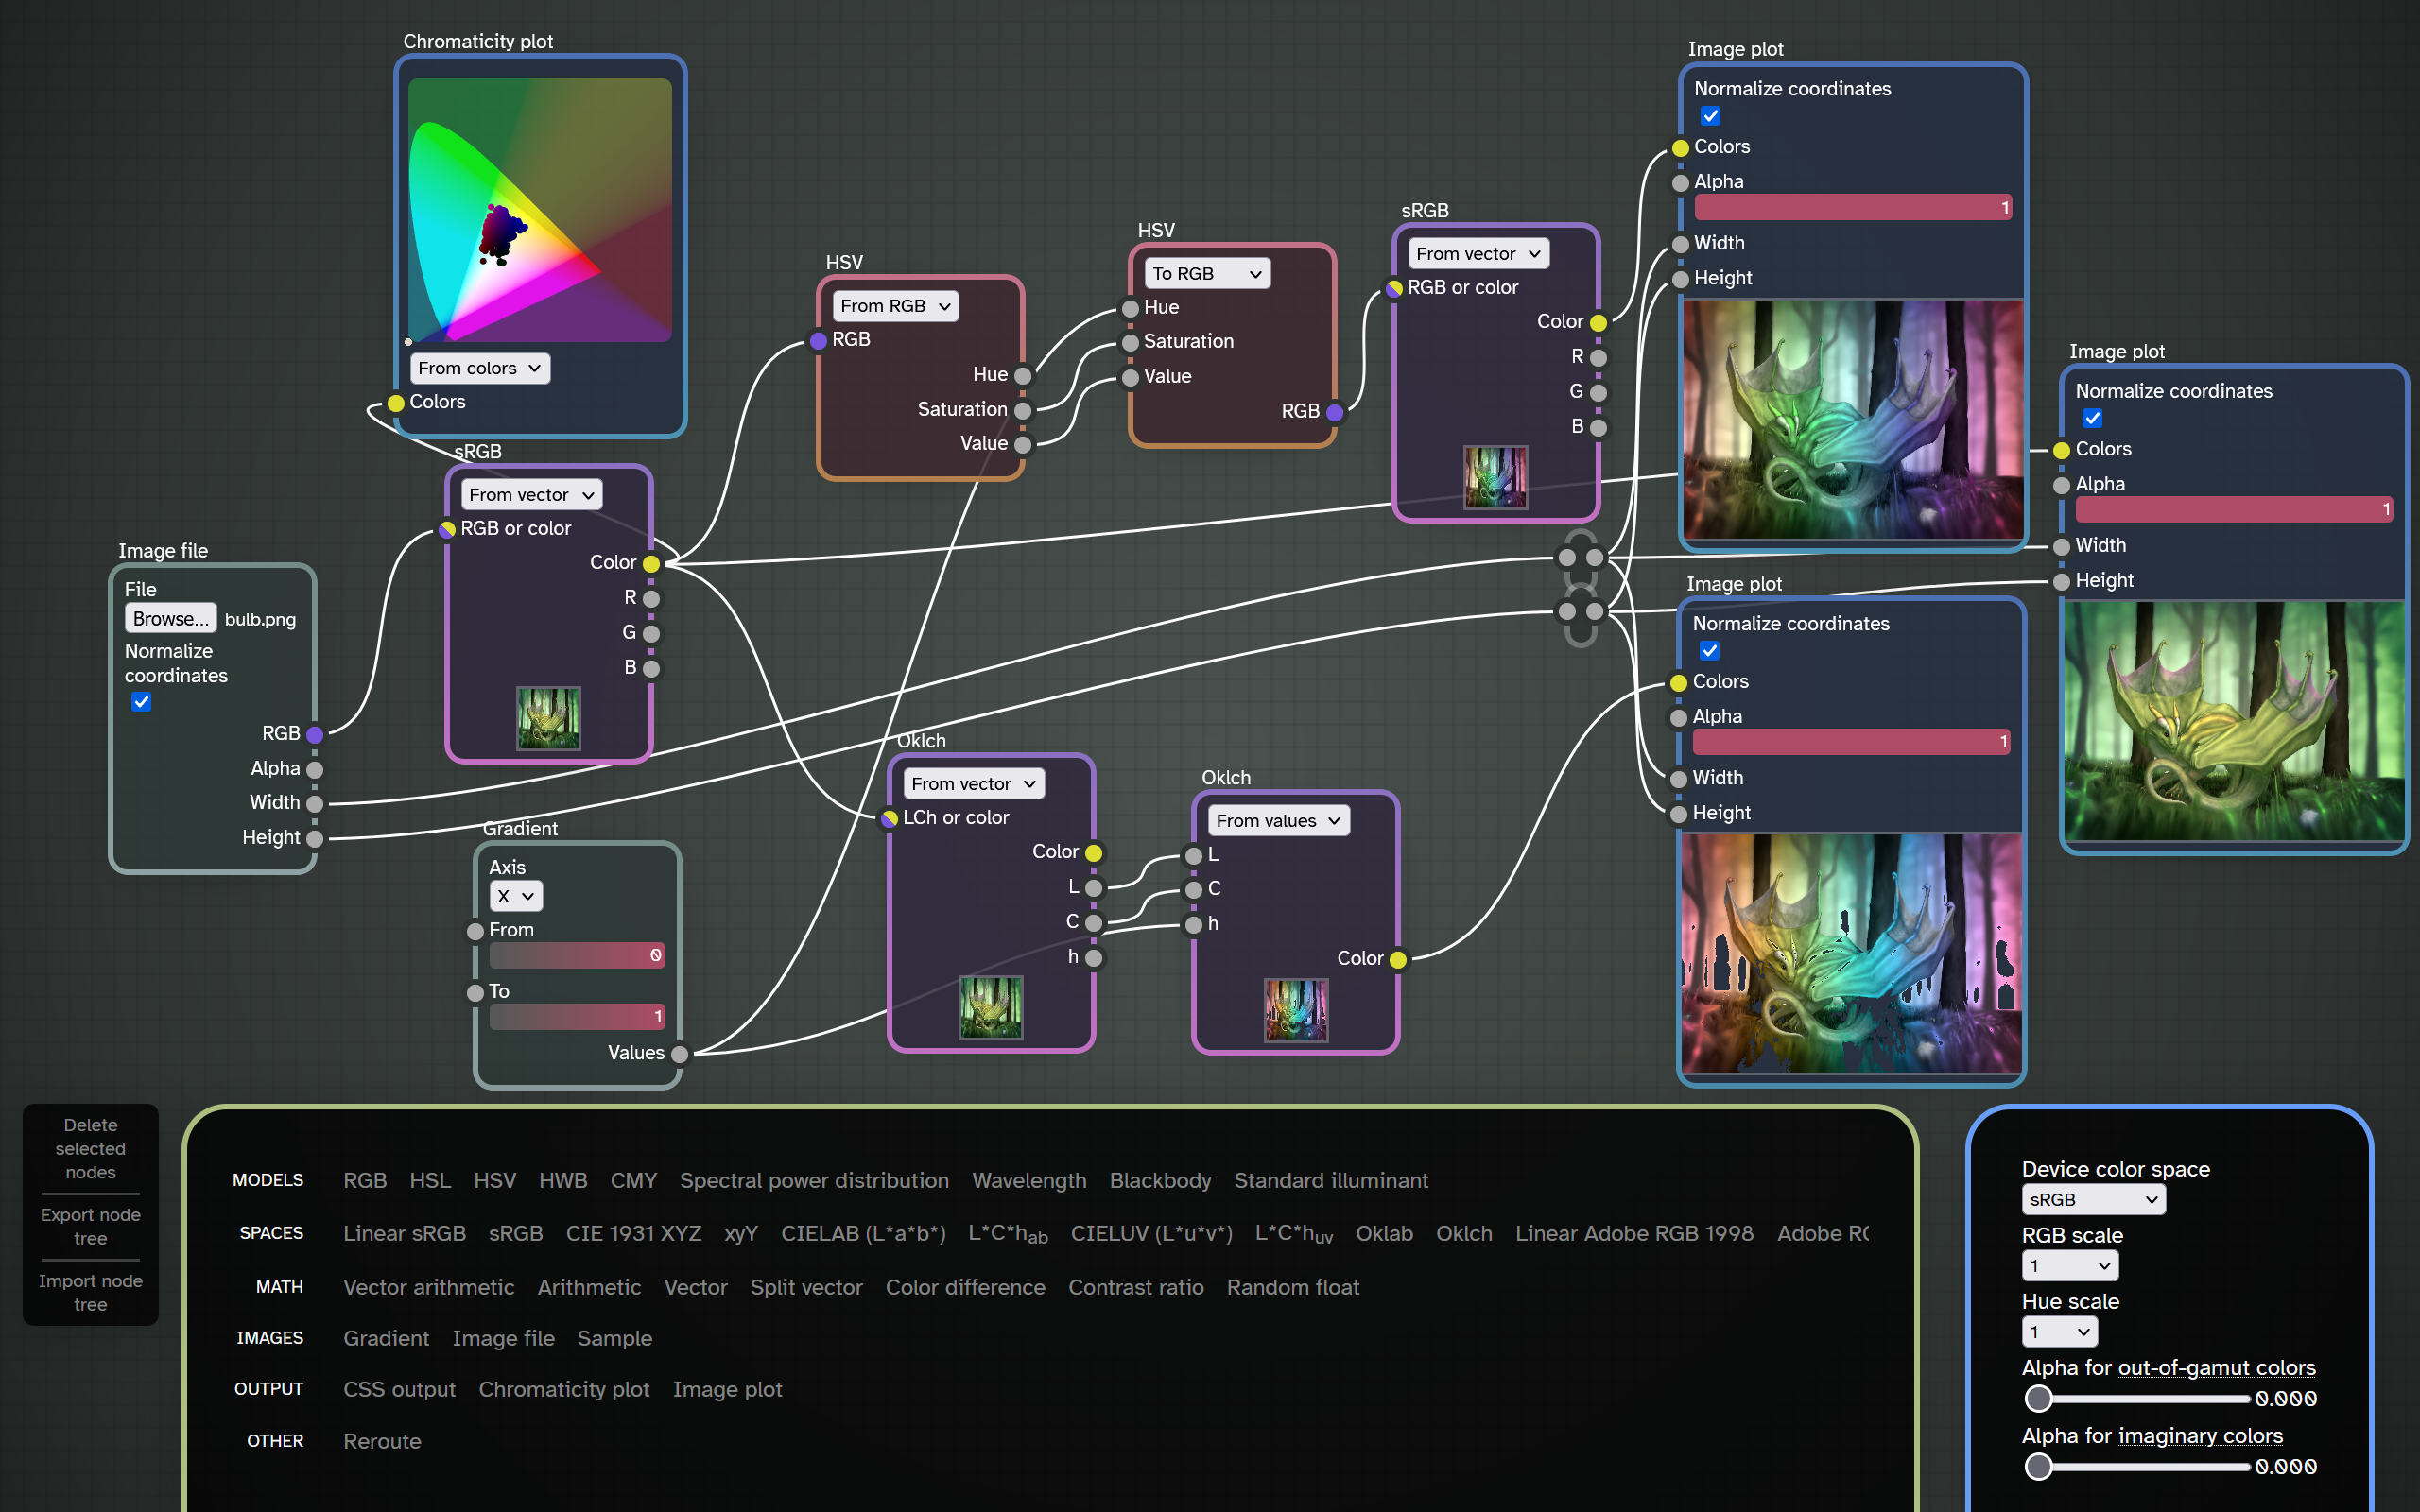Click the Saturation output socket of HSV From RGB node
The image size is (2420, 1512).
click(x=1023, y=411)
